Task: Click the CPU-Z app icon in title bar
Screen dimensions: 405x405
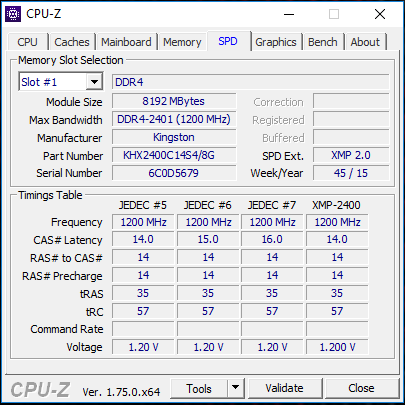Action: [x=13, y=14]
